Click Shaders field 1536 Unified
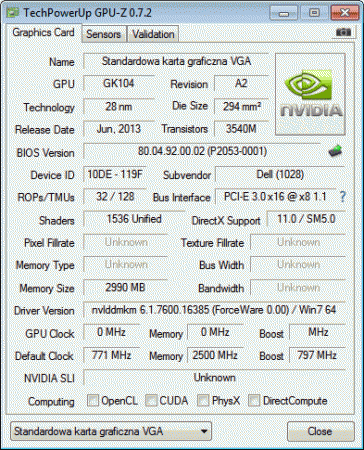Screen dimensions: 364x450 [134, 219]
